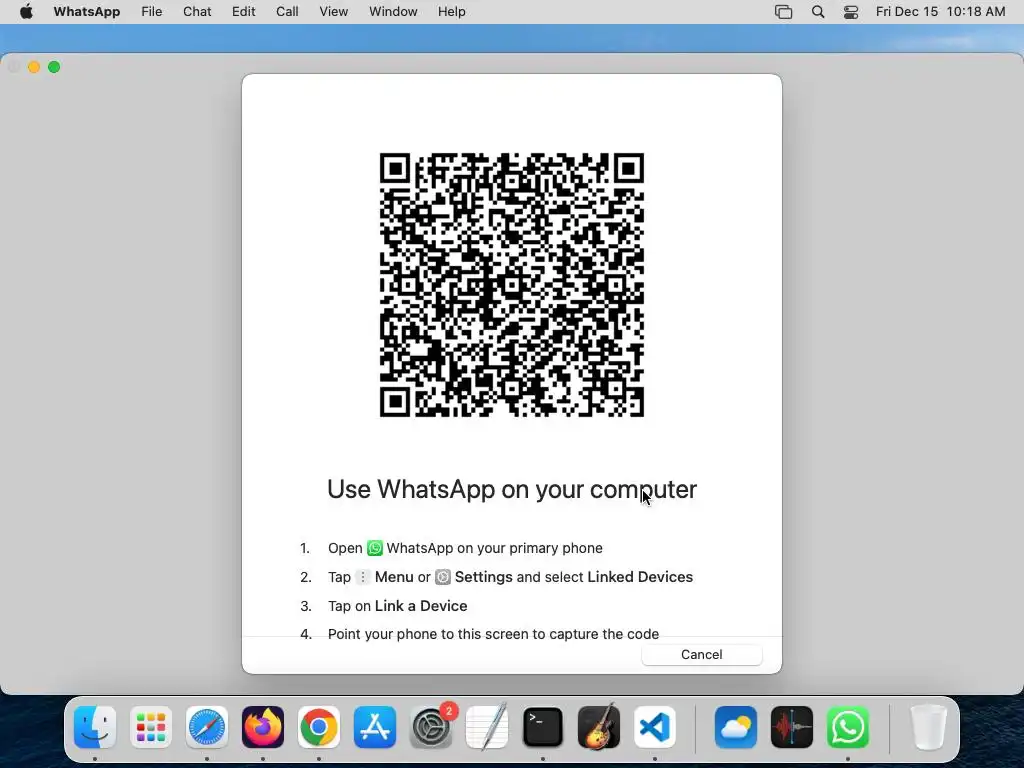Open the Window menu

pyautogui.click(x=393, y=12)
